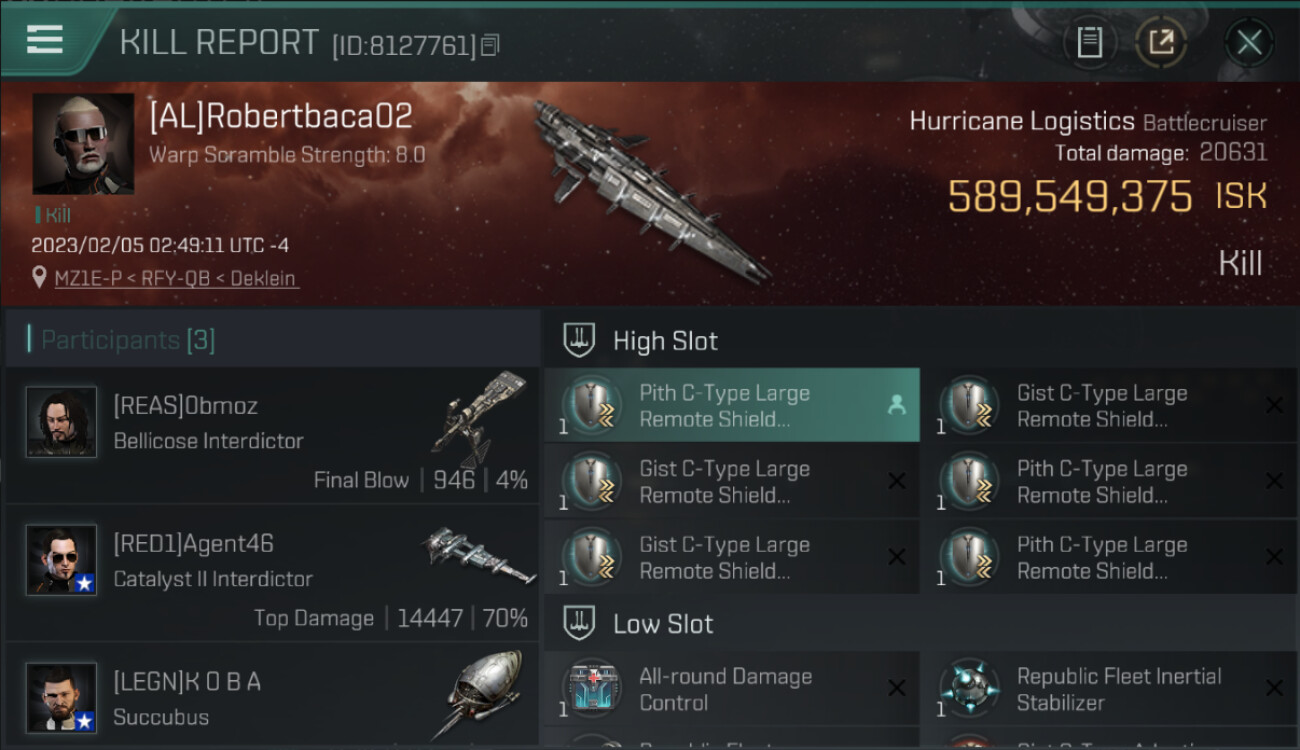
Task: Open K O B A's participant portrait
Action: point(62,698)
